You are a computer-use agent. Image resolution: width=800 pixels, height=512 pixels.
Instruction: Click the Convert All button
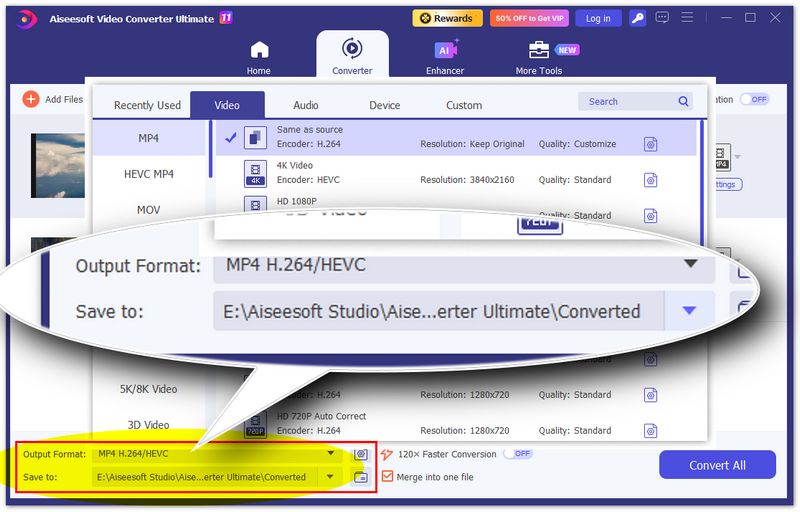pyautogui.click(x=717, y=465)
